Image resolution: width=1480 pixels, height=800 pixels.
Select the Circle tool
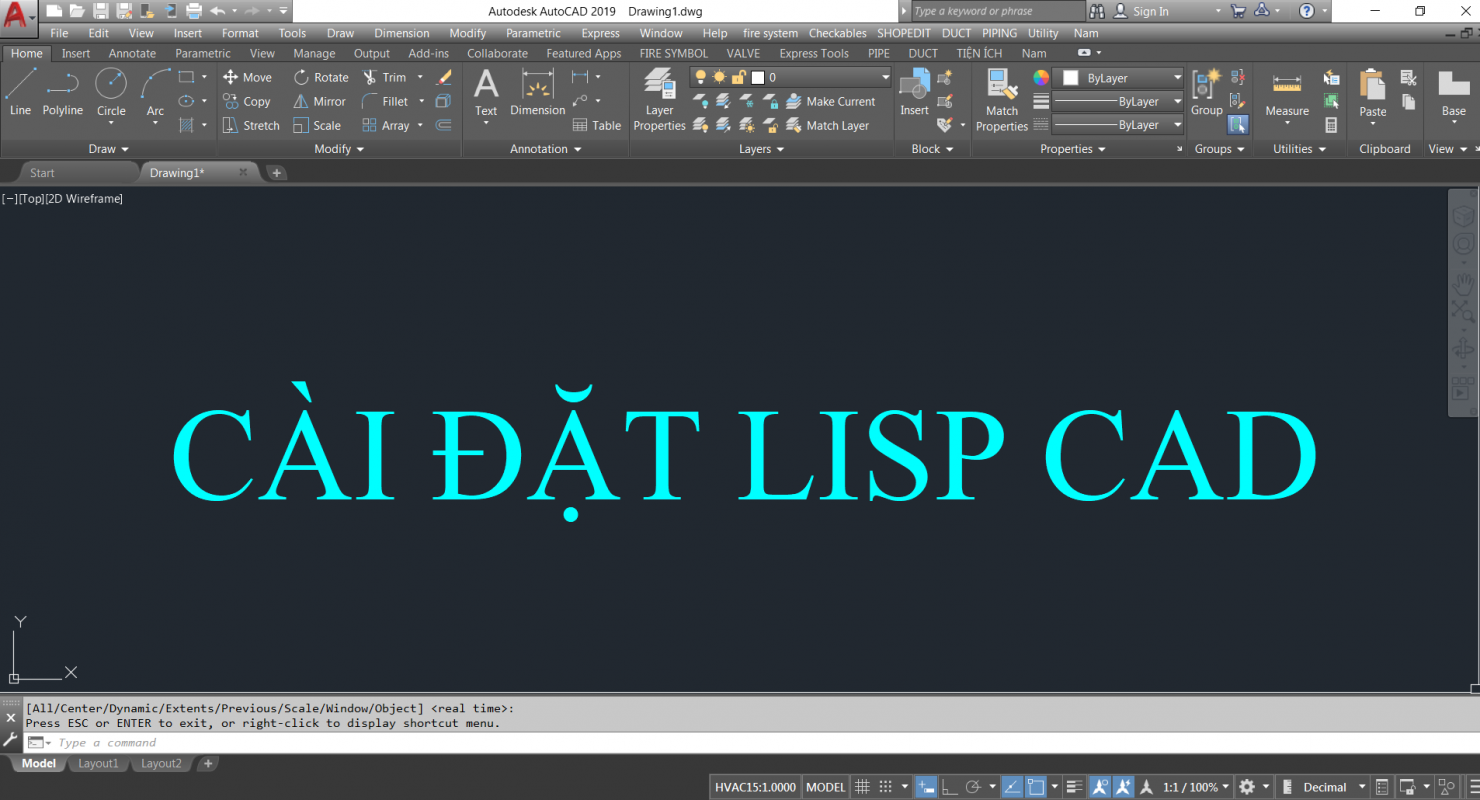111,91
